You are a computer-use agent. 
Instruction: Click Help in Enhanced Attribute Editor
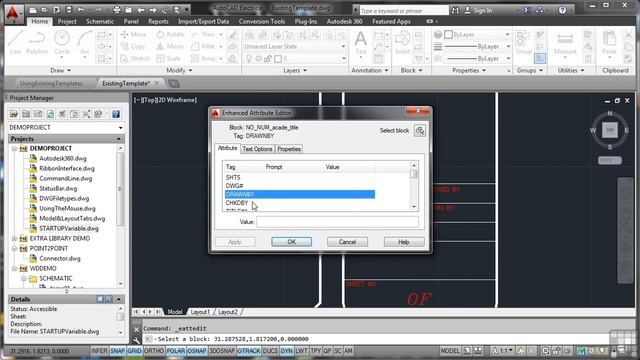point(404,242)
